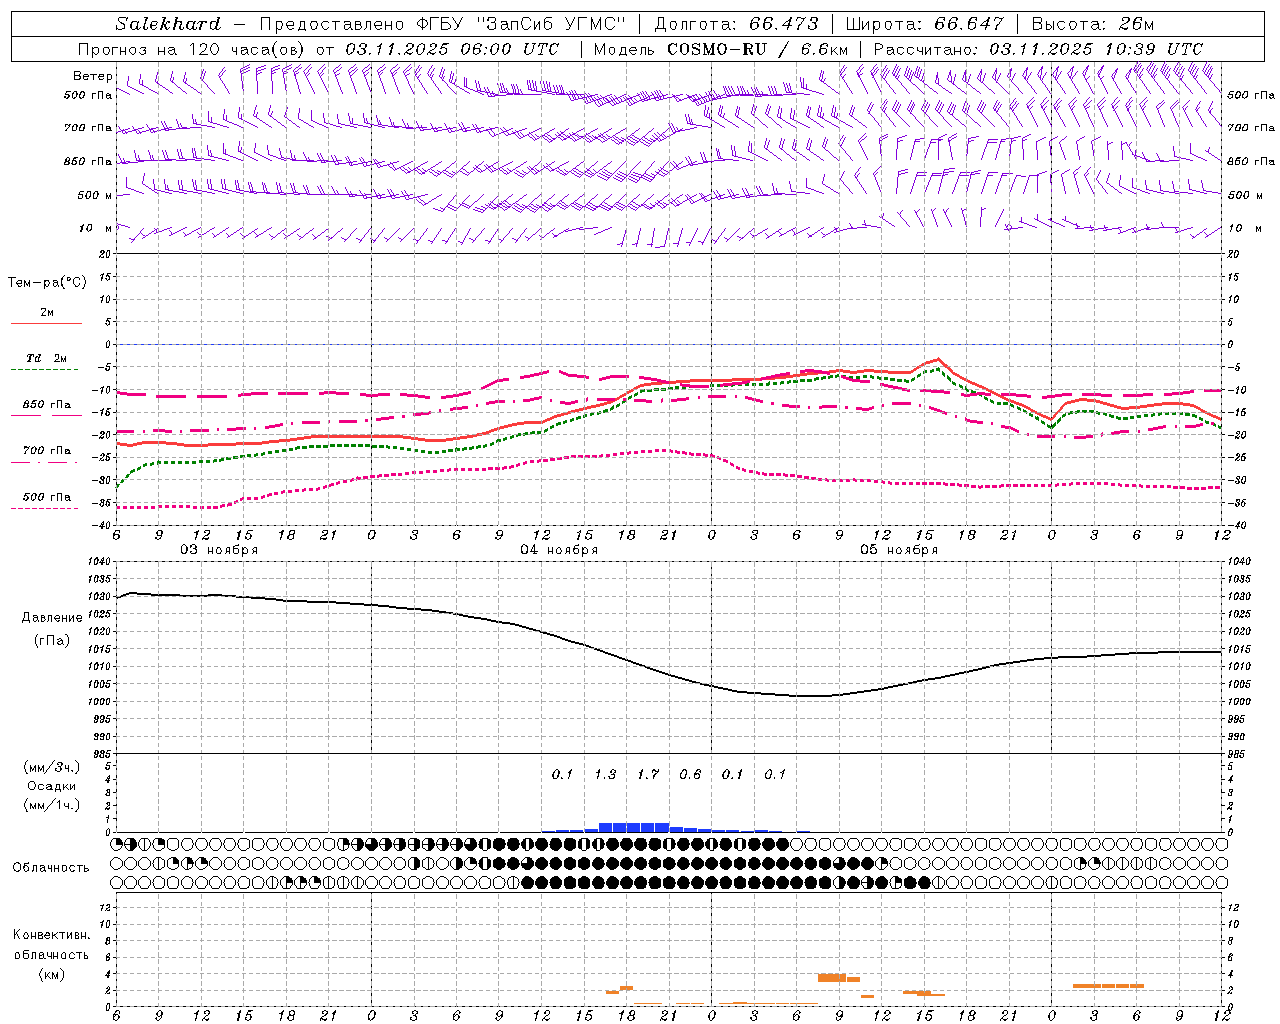Click "Рассчитано: 03.11.2025 10:39 UTC" text

pos(1038,49)
